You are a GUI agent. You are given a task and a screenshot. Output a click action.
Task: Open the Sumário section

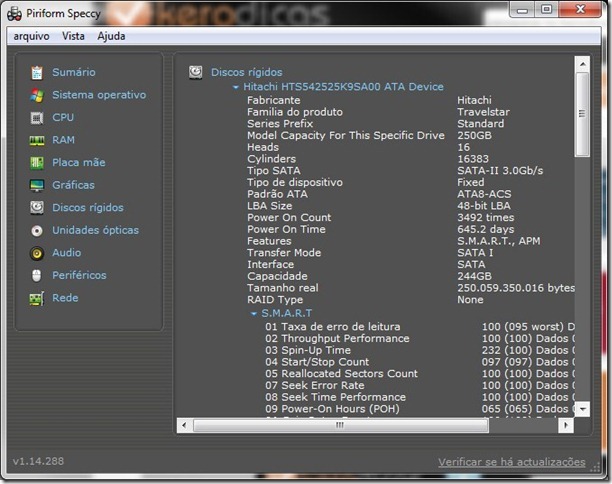[x=74, y=72]
